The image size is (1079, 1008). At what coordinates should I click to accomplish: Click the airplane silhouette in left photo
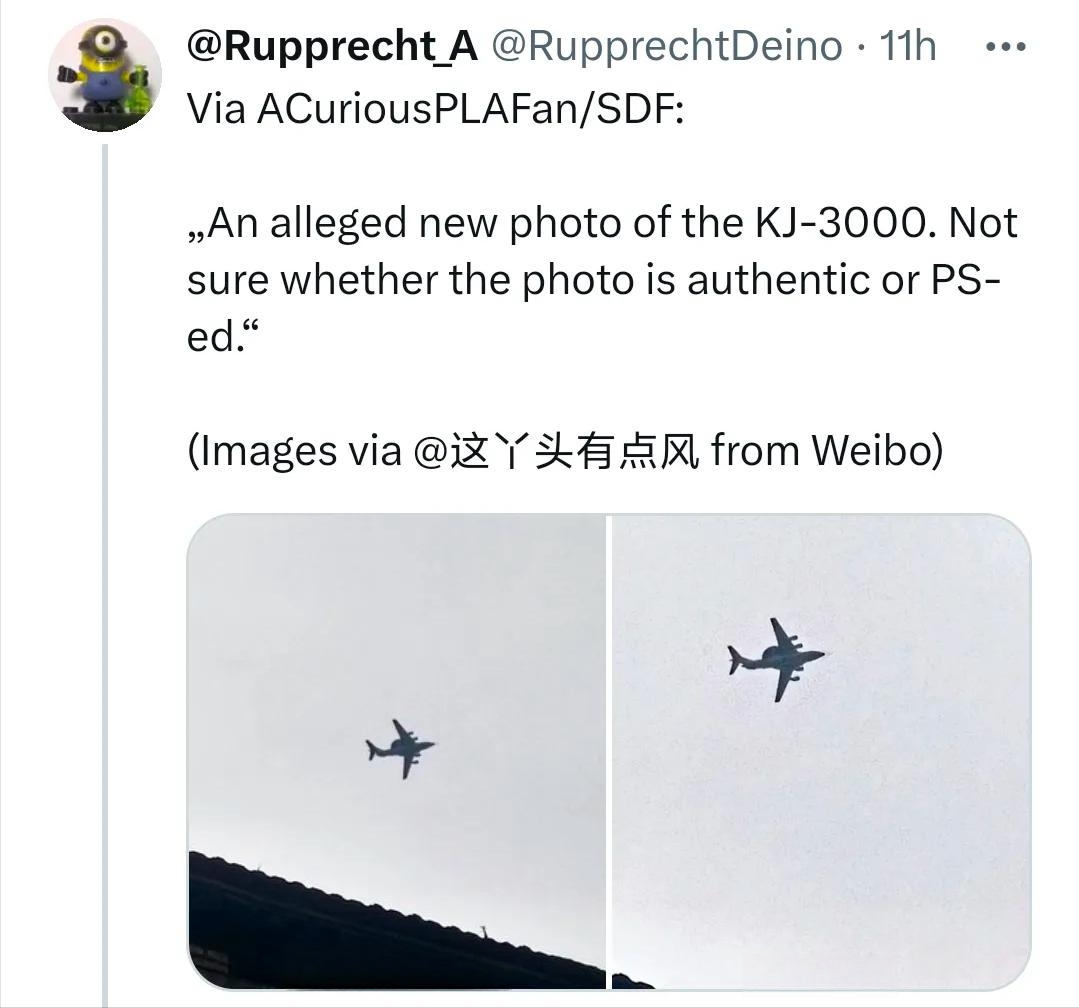pyautogui.click(x=400, y=749)
